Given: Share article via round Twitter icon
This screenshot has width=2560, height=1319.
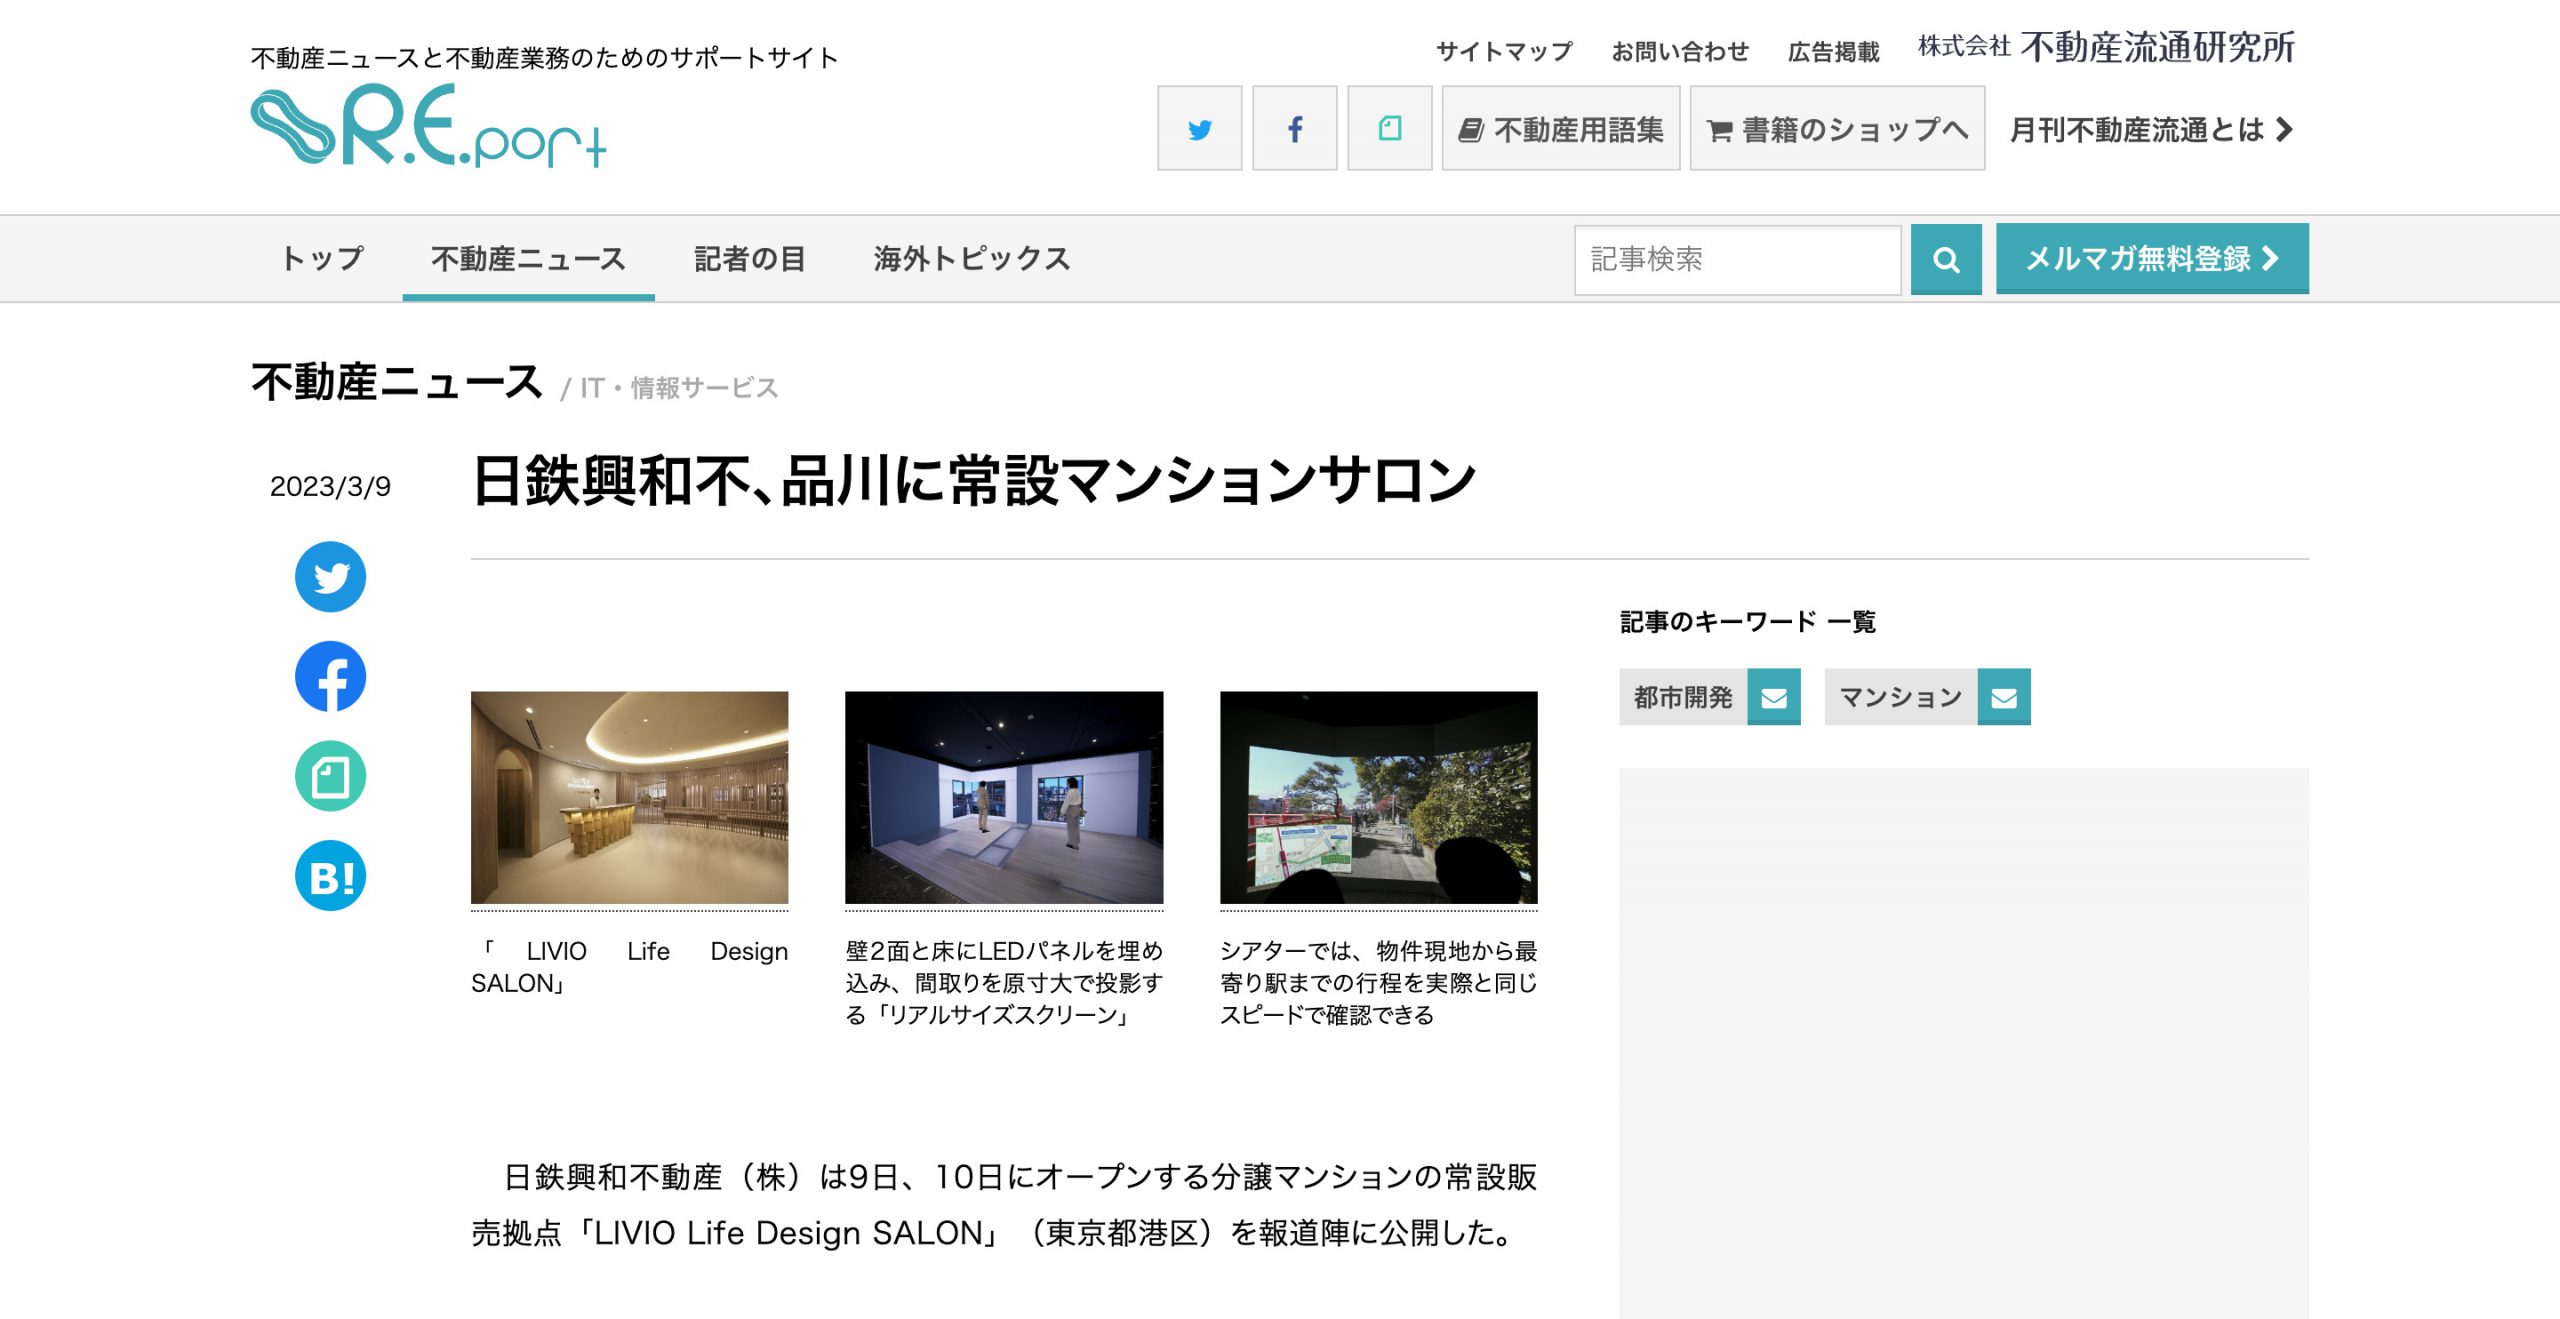Looking at the screenshot, I should coord(330,577).
